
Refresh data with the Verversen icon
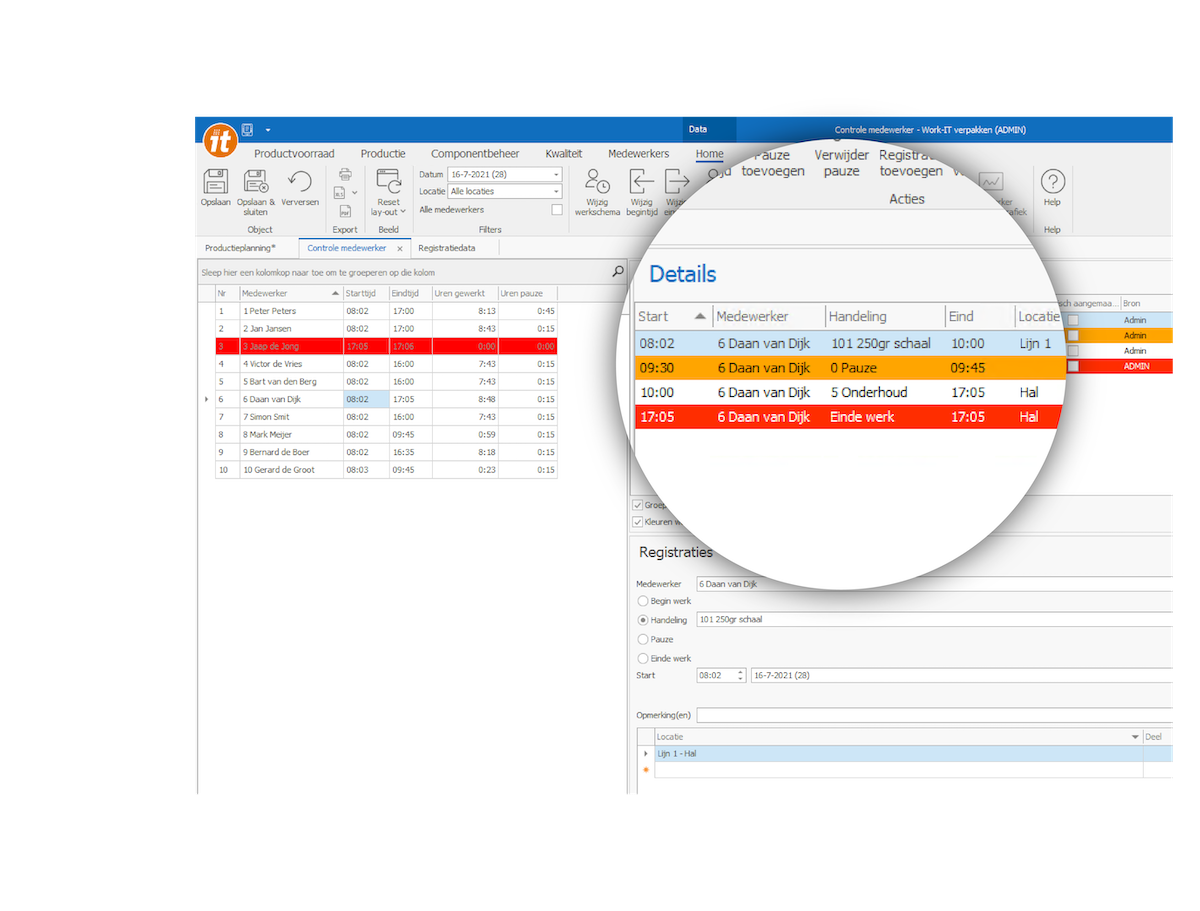click(x=300, y=182)
